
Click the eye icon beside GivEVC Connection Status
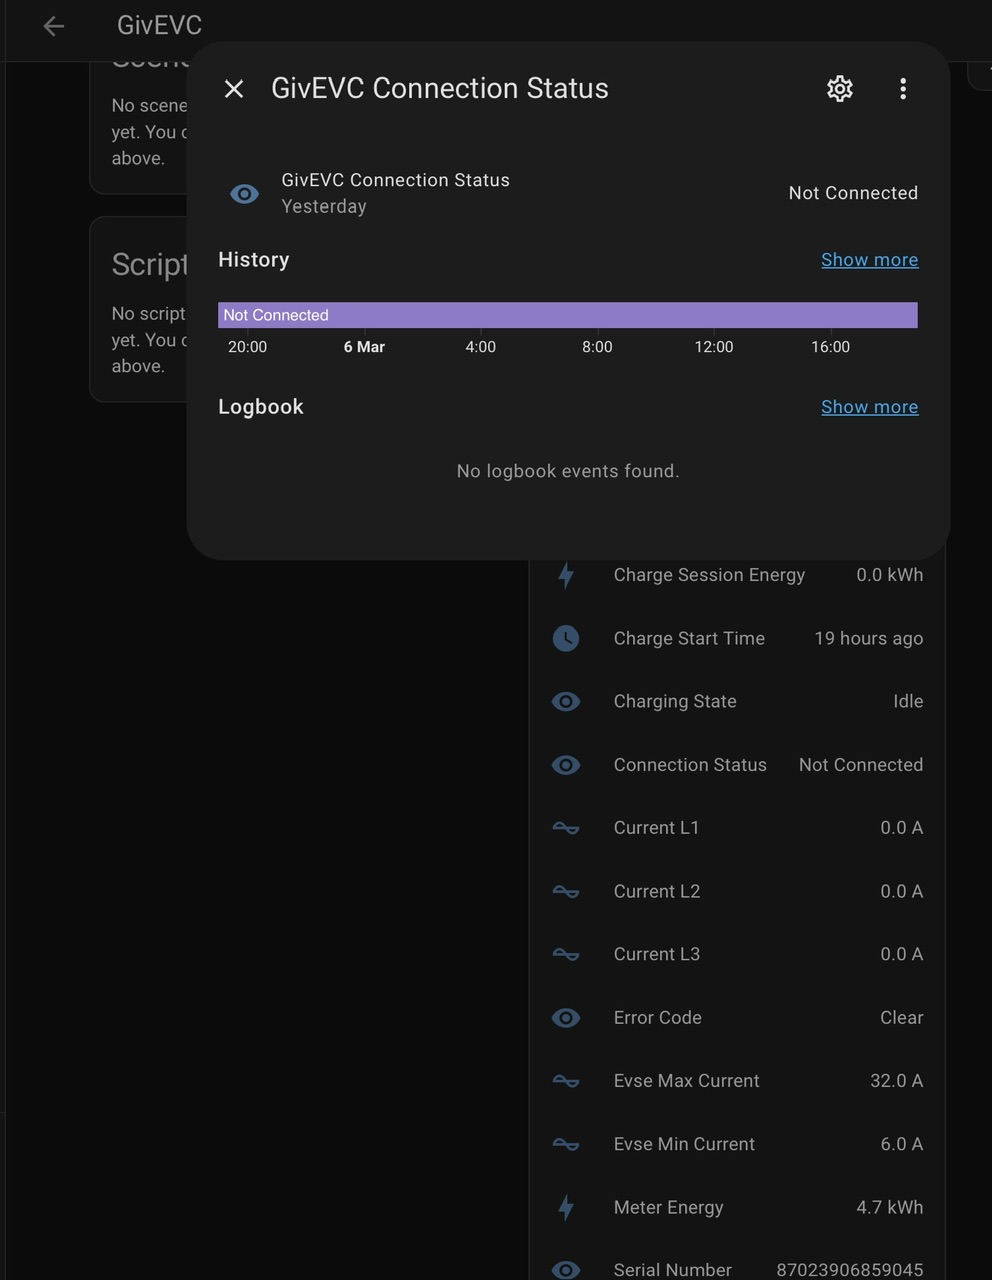click(244, 194)
